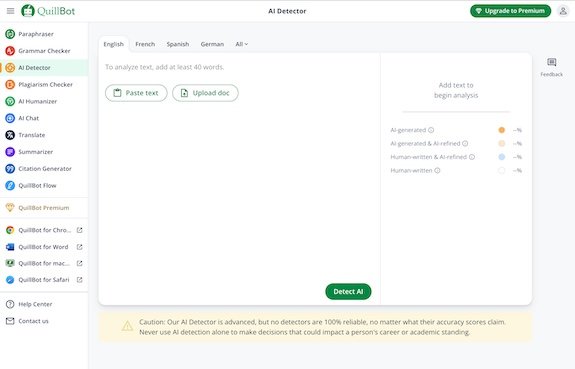575x369 pixels.
Task: Click the AI Detector page title
Action: coord(287,11)
